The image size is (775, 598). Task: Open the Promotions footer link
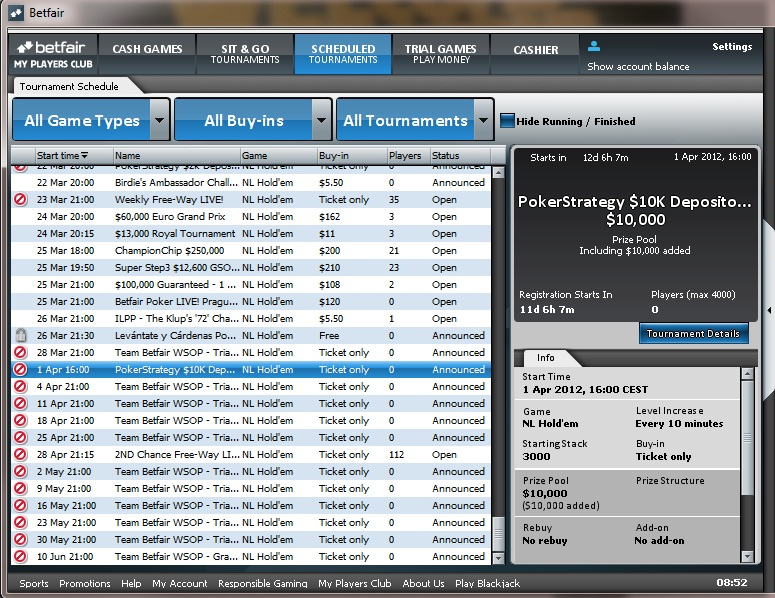(x=85, y=584)
